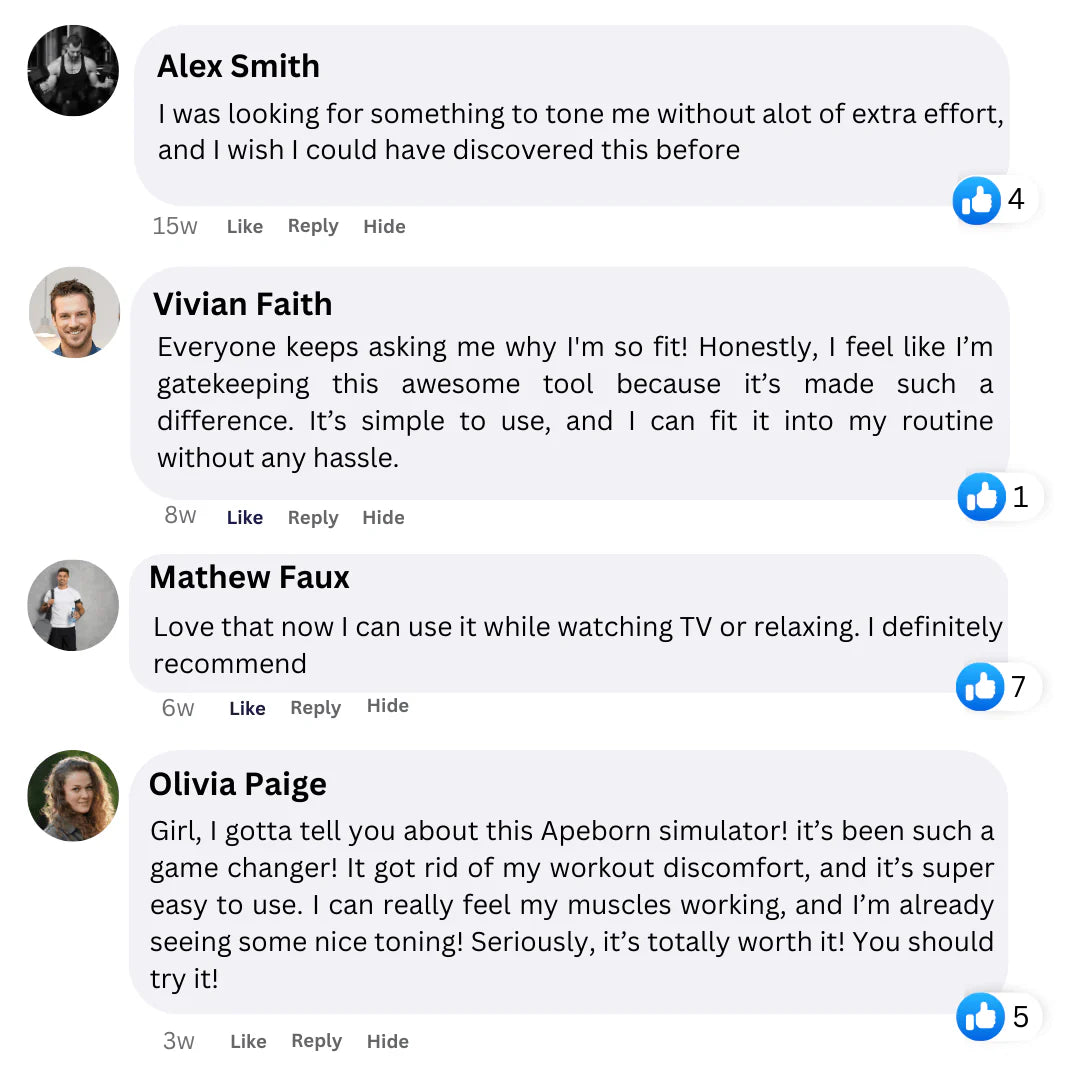This screenshot has height=1080, width=1080.
Task: Reply to Vivian Faith's comment
Action: (x=312, y=517)
